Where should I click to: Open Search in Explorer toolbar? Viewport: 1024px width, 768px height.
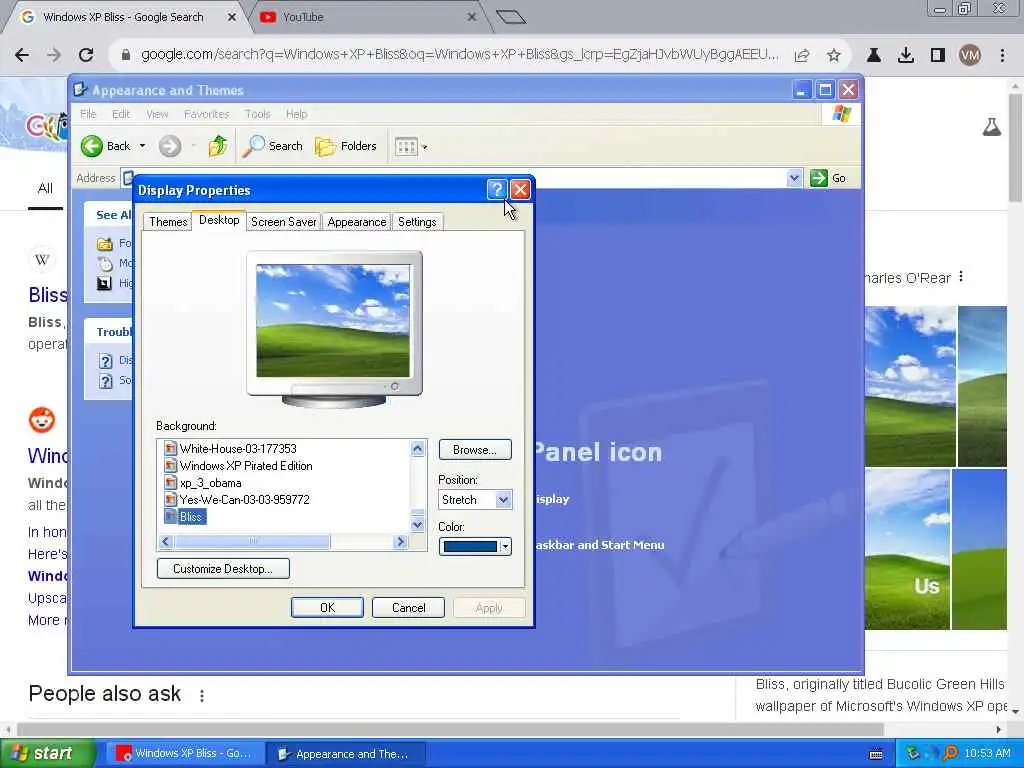point(272,146)
